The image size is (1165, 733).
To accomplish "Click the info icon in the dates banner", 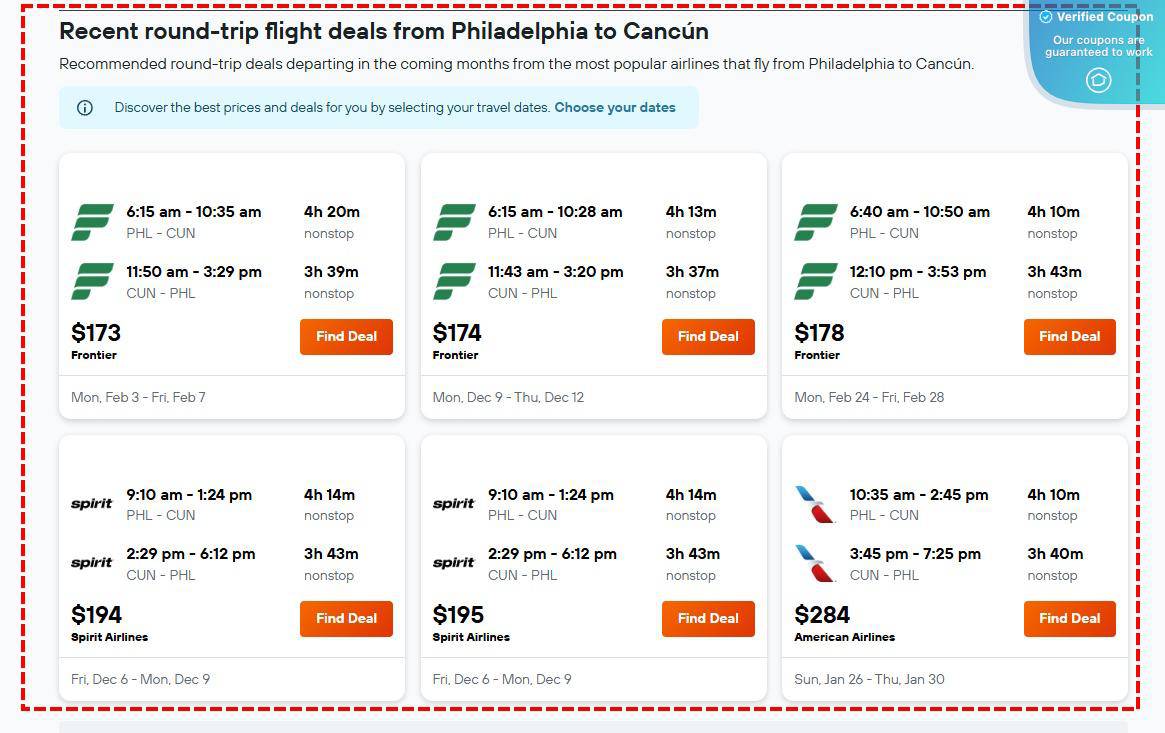I will click(x=85, y=108).
